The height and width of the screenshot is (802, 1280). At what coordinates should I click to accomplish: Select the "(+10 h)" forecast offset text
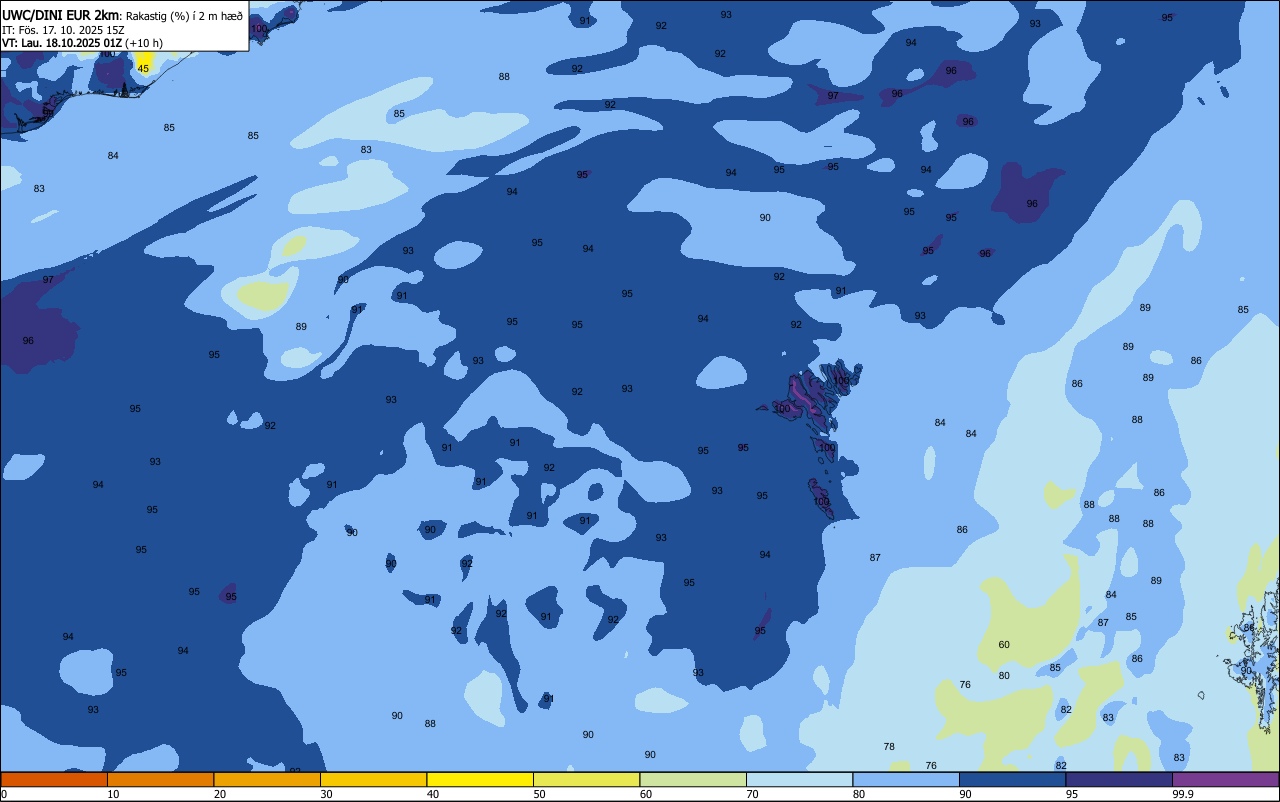click(x=144, y=43)
